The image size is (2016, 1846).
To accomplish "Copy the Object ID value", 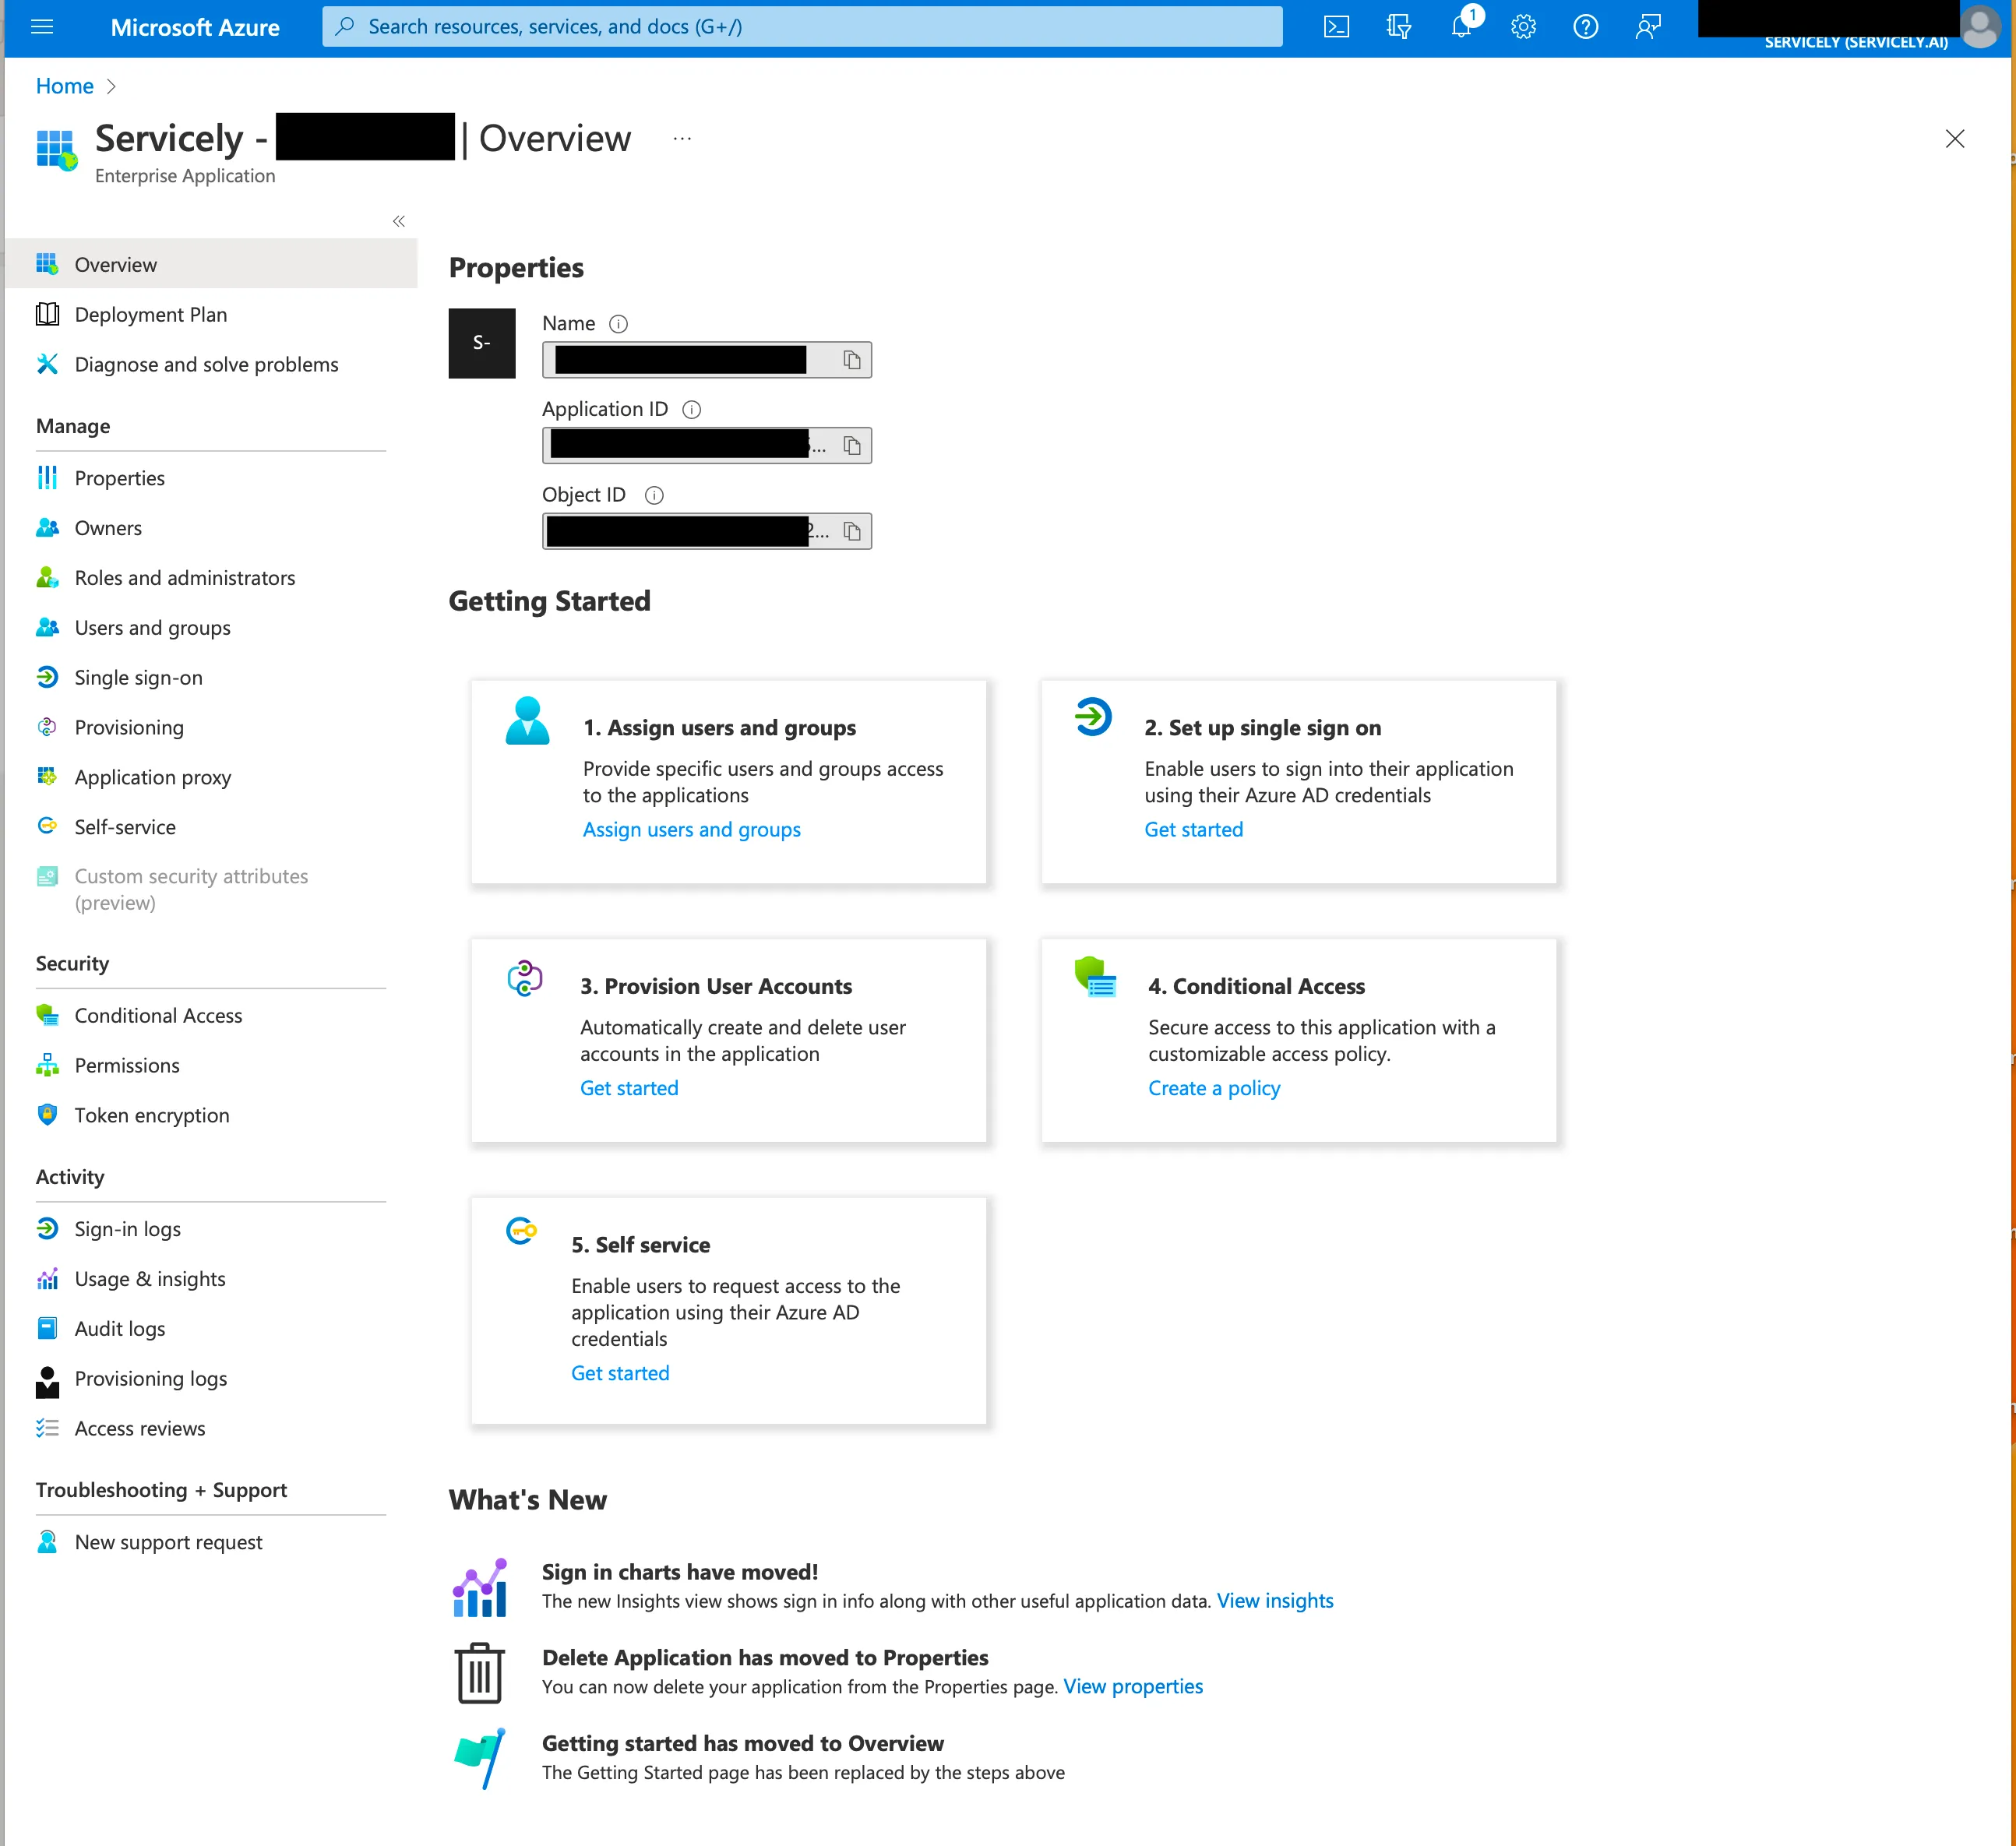I will pyautogui.click(x=852, y=532).
